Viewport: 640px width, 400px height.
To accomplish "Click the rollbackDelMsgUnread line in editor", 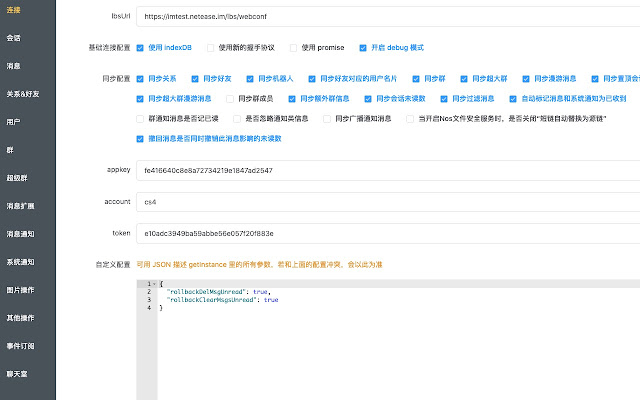I will (218, 292).
